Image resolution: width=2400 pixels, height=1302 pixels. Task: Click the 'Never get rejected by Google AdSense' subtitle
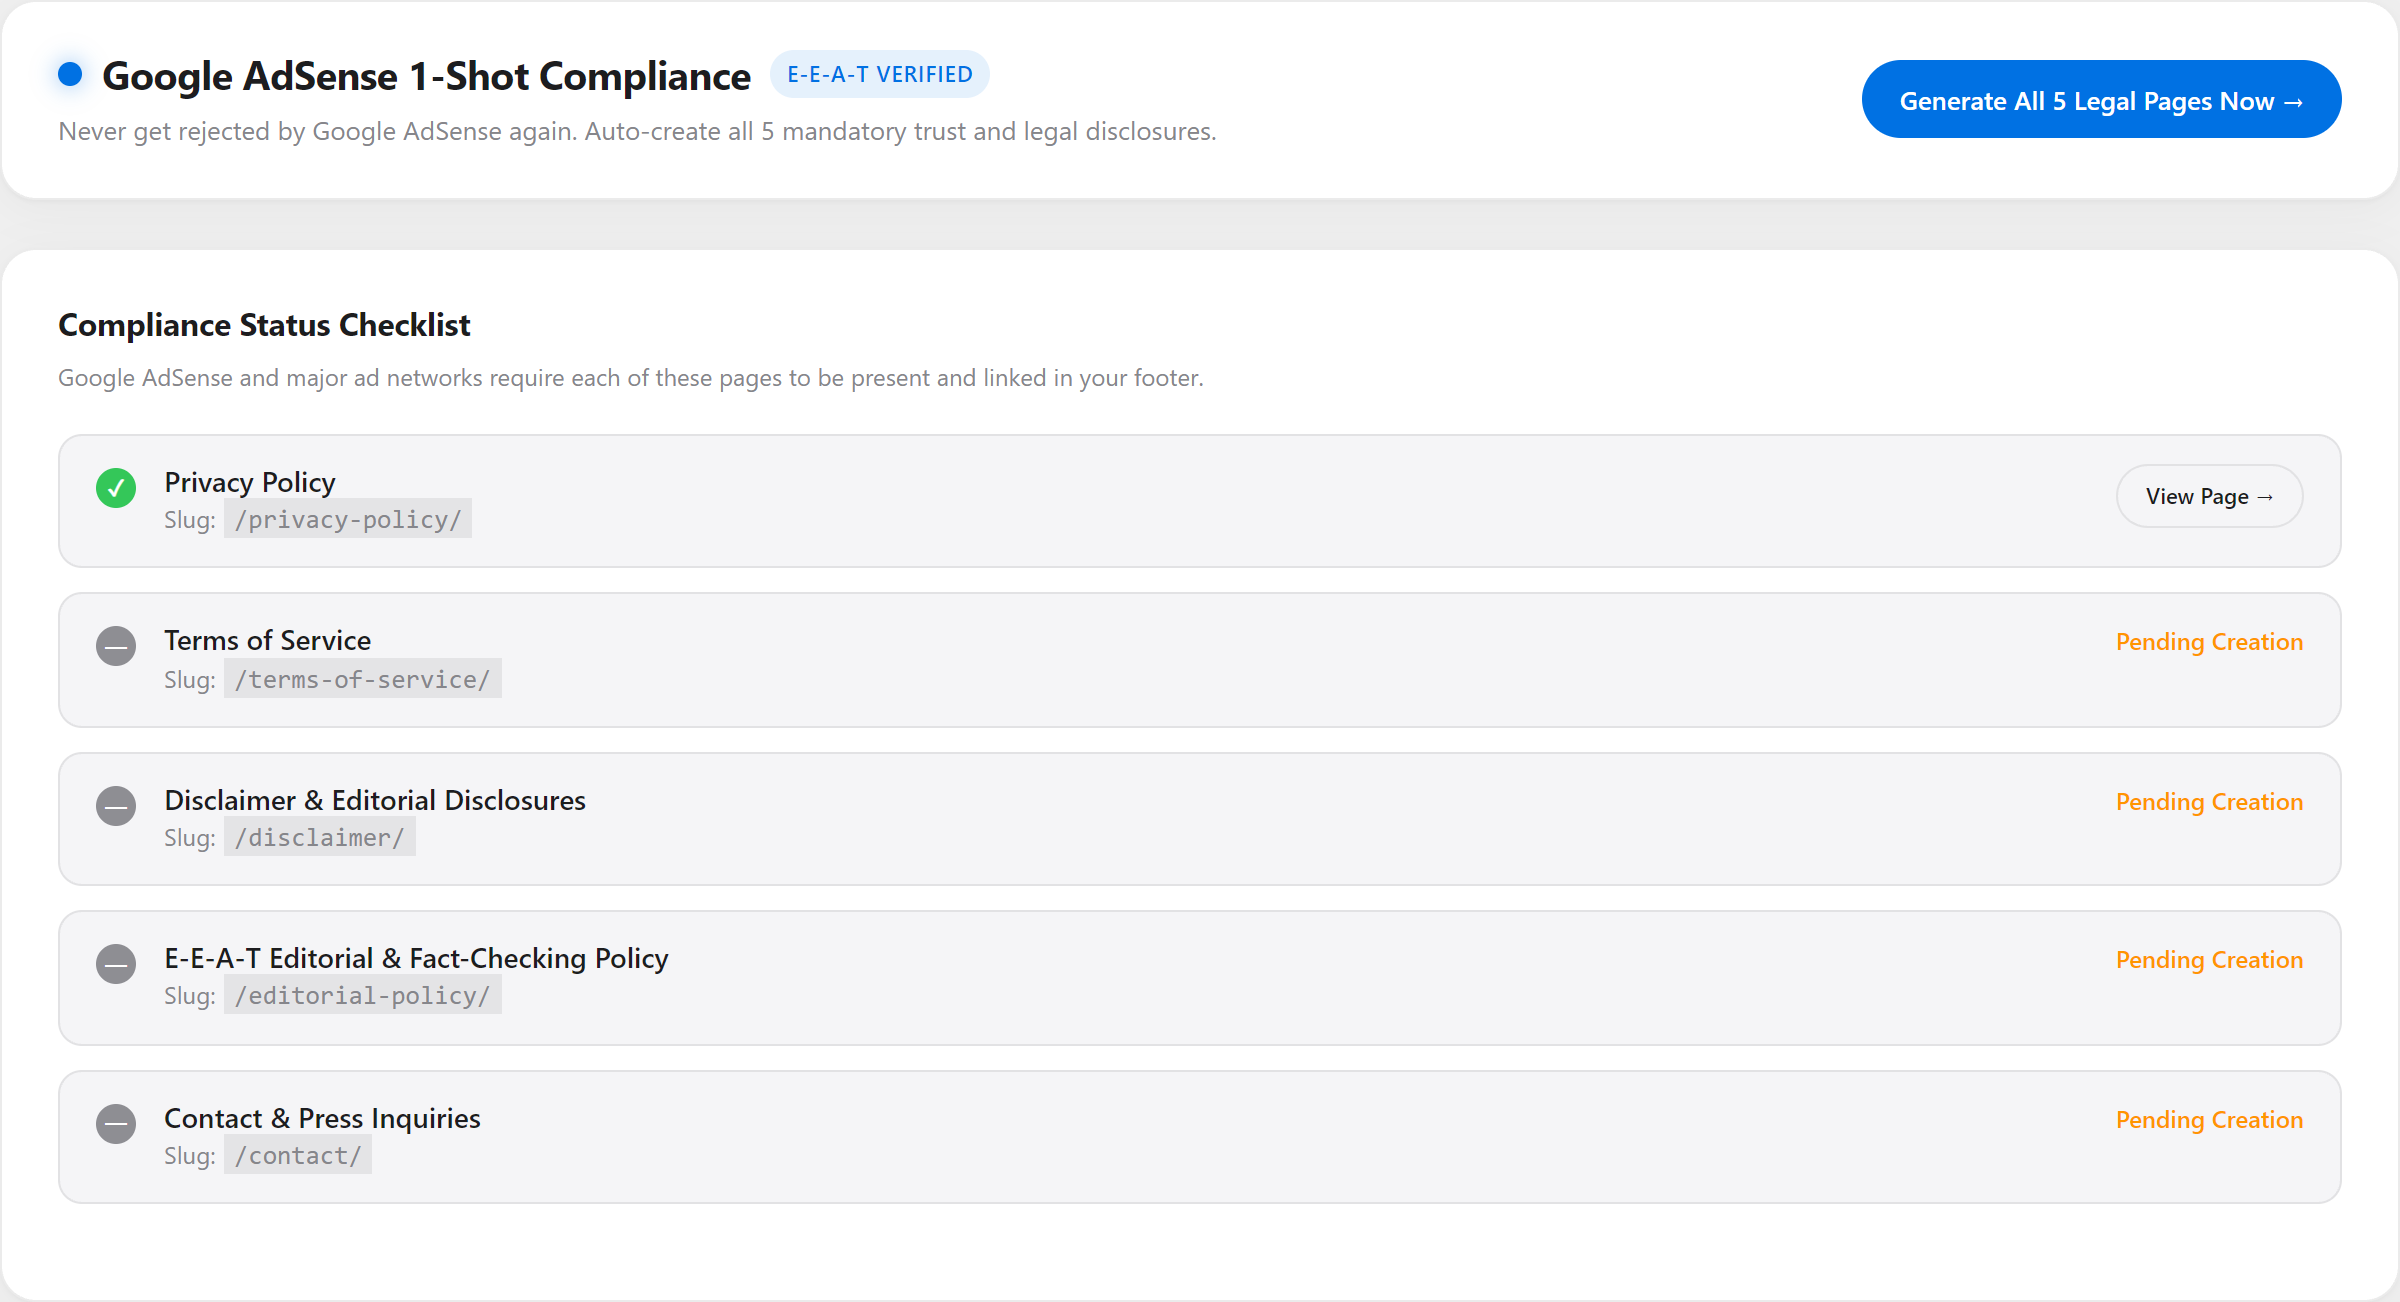(637, 131)
